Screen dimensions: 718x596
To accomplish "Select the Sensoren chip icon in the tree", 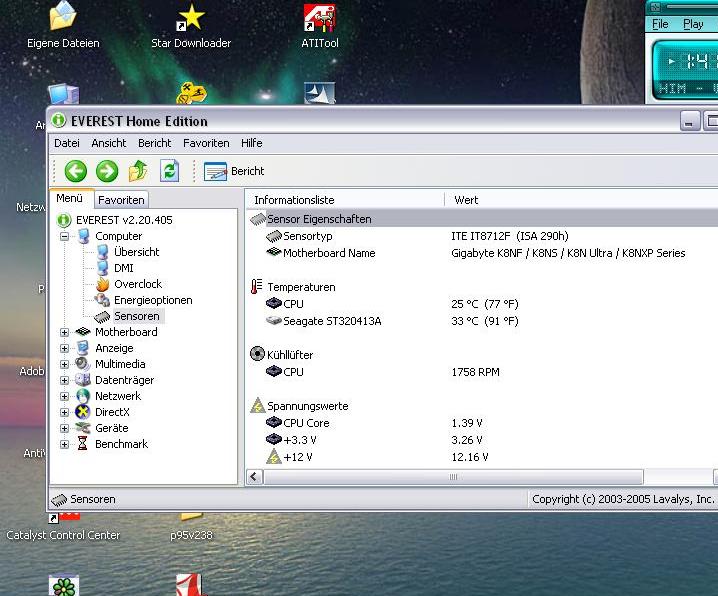I will [102, 317].
